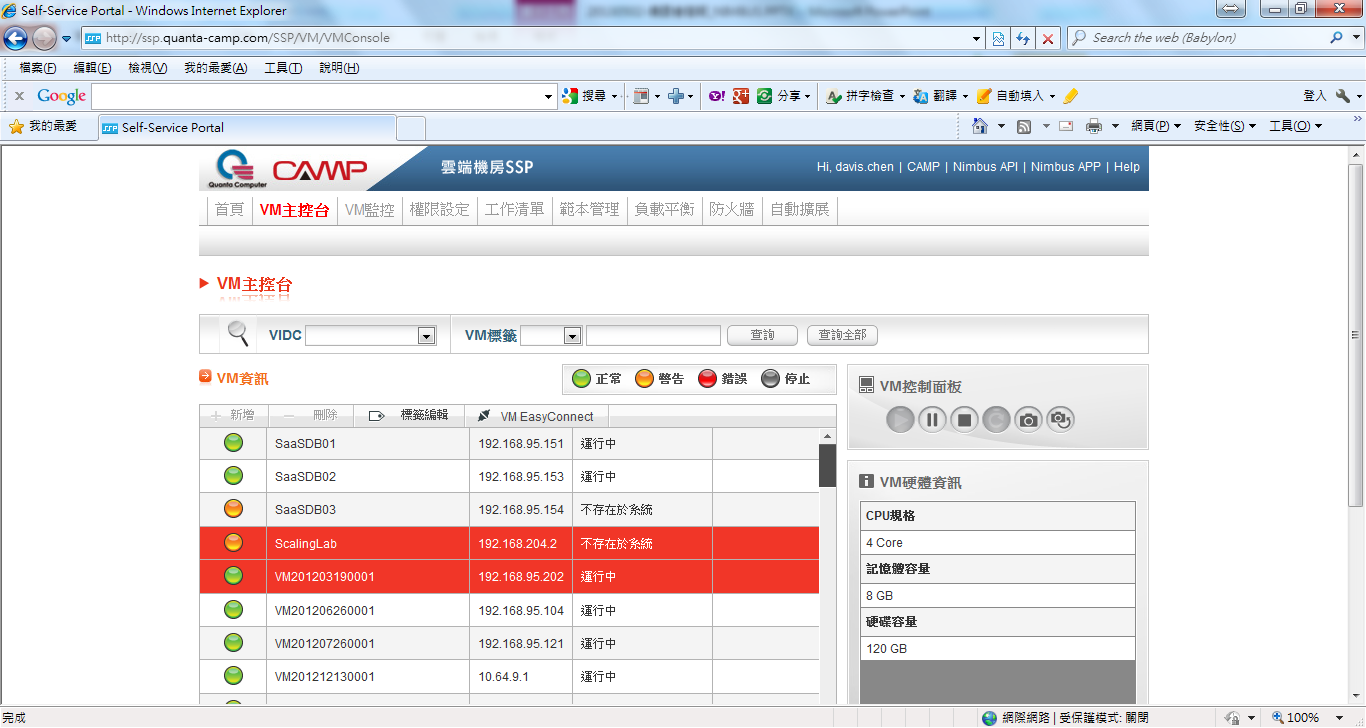Image resolution: width=1366 pixels, height=728 pixels.
Task: Open the 防火牆 firewall tab
Action: pyautogui.click(x=731, y=209)
